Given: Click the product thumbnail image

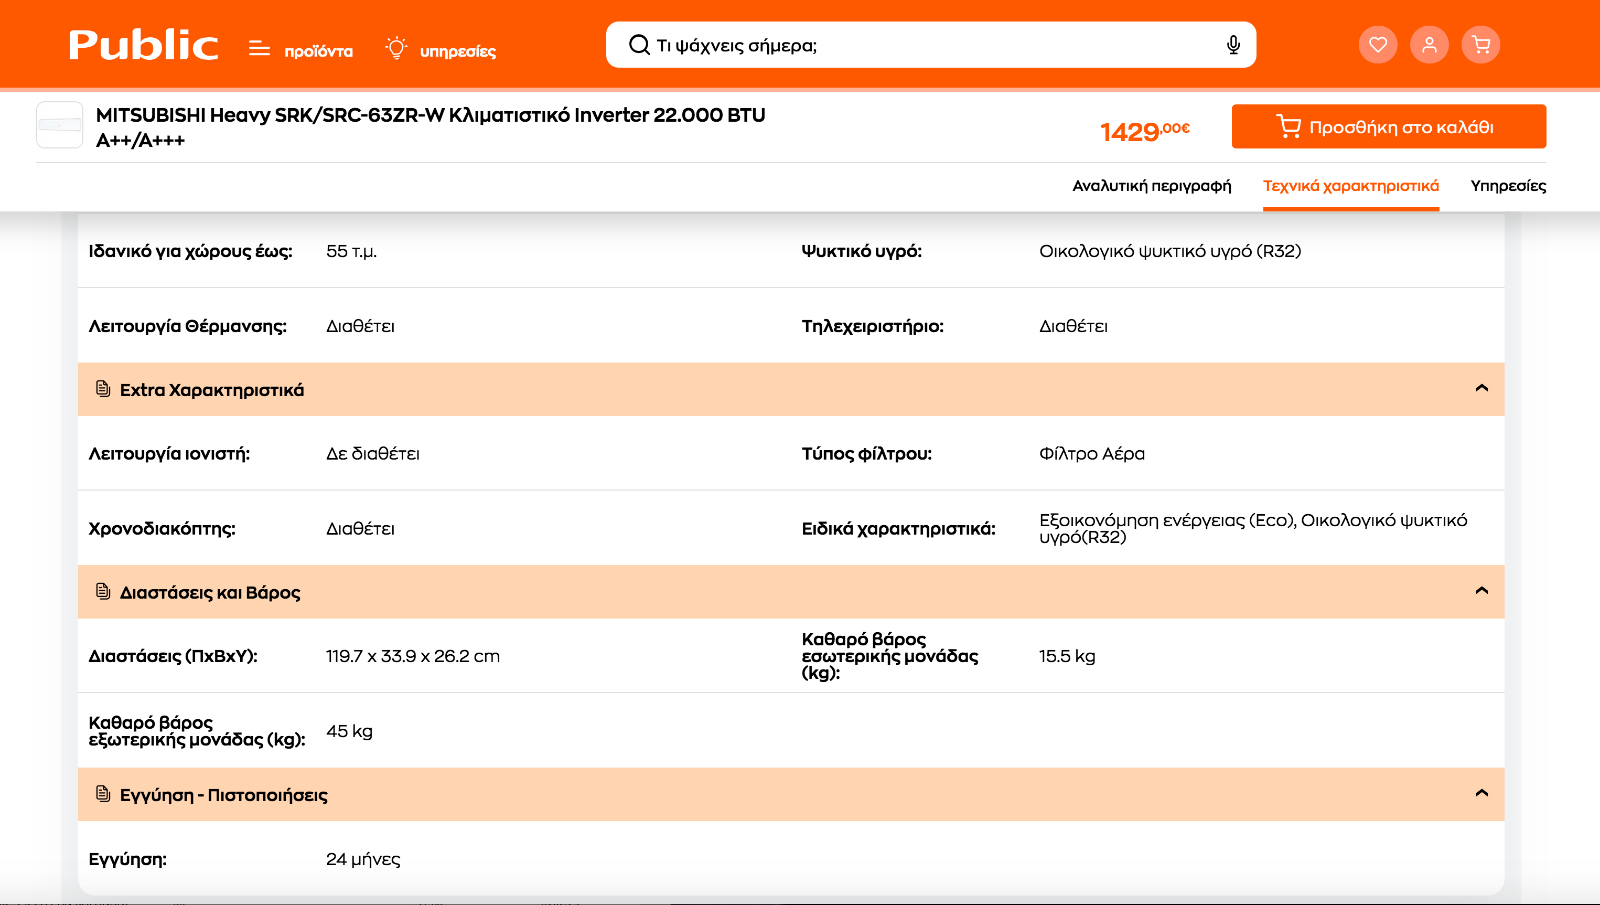Looking at the screenshot, I should (x=60, y=125).
